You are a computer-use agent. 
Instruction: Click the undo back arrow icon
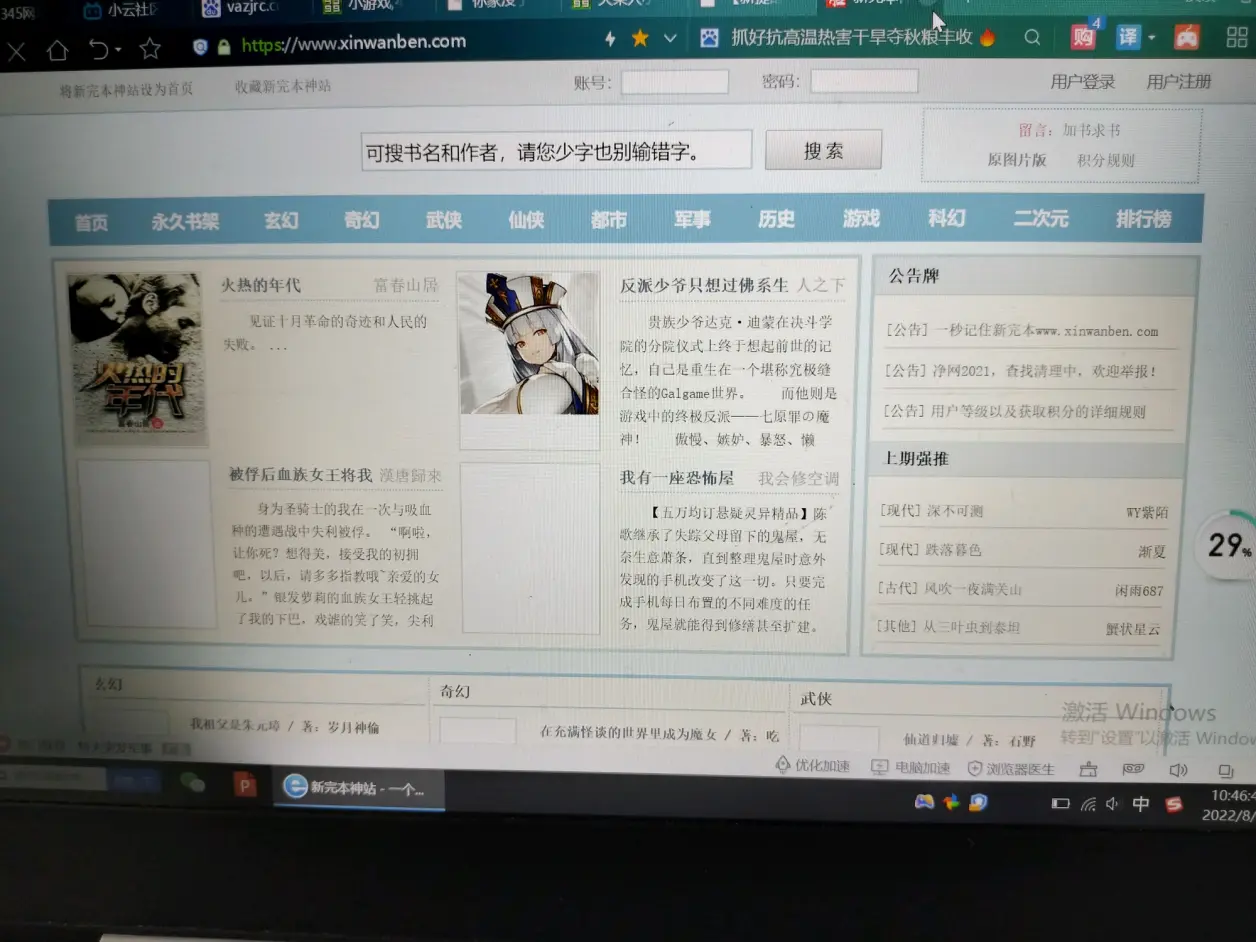(x=99, y=48)
